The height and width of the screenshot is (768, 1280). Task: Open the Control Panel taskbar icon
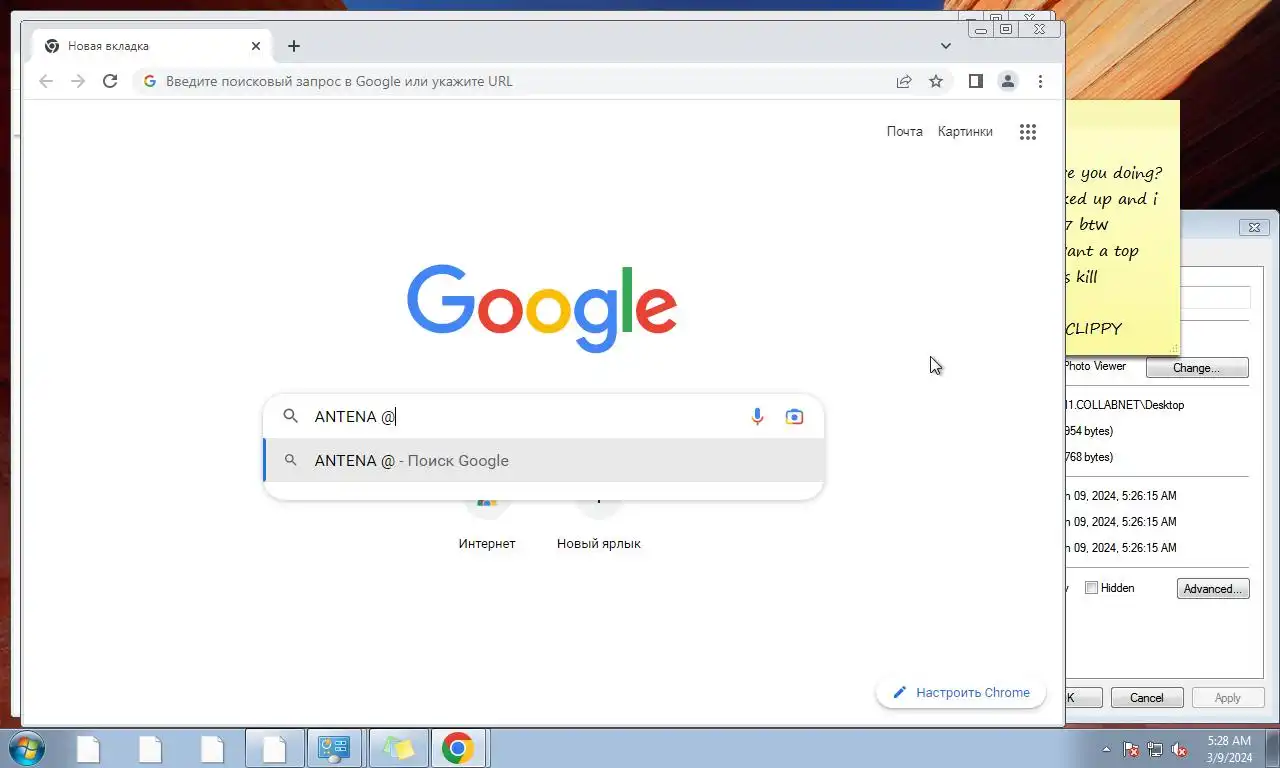pyautogui.click(x=334, y=748)
